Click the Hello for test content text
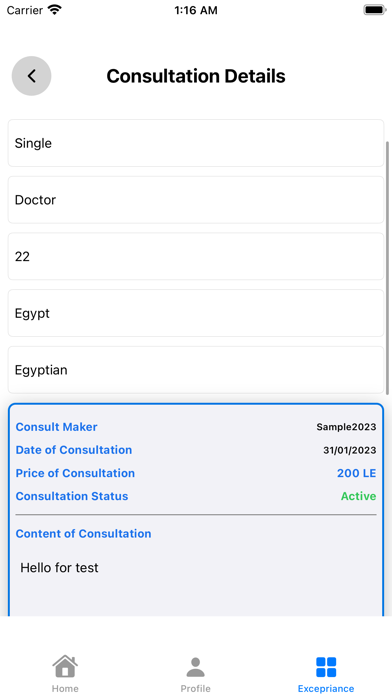Image resolution: width=392 pixels, height=696 pixels. pyautogui.click(x=59, y=567)
